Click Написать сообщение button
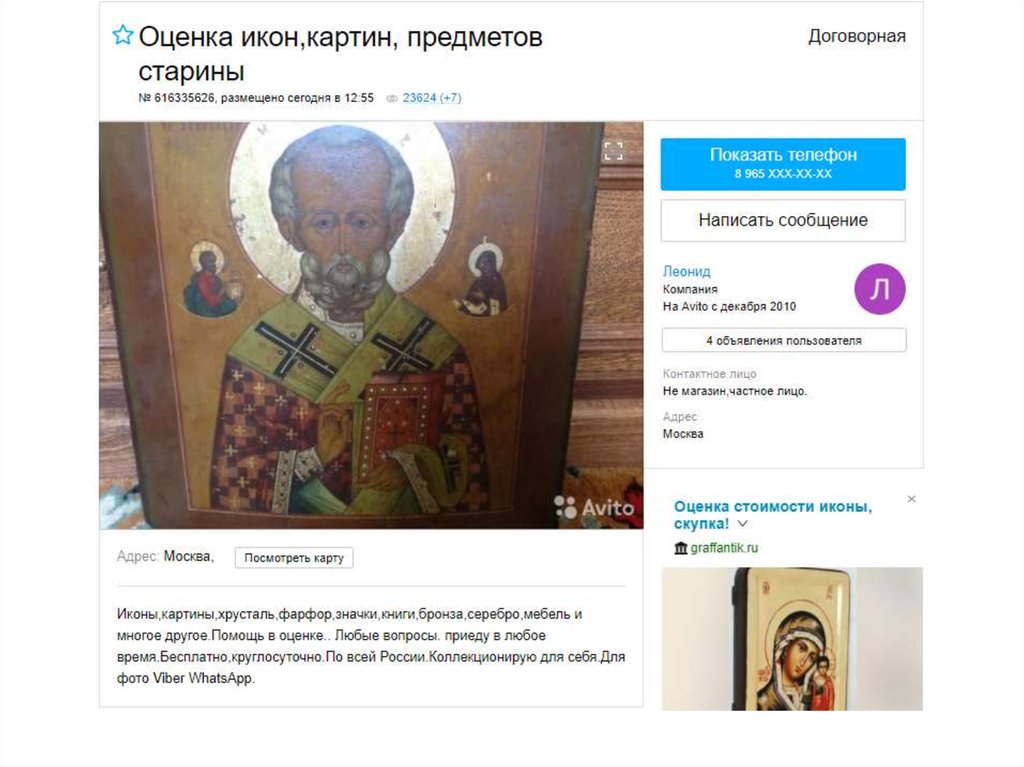 (783, 220)
